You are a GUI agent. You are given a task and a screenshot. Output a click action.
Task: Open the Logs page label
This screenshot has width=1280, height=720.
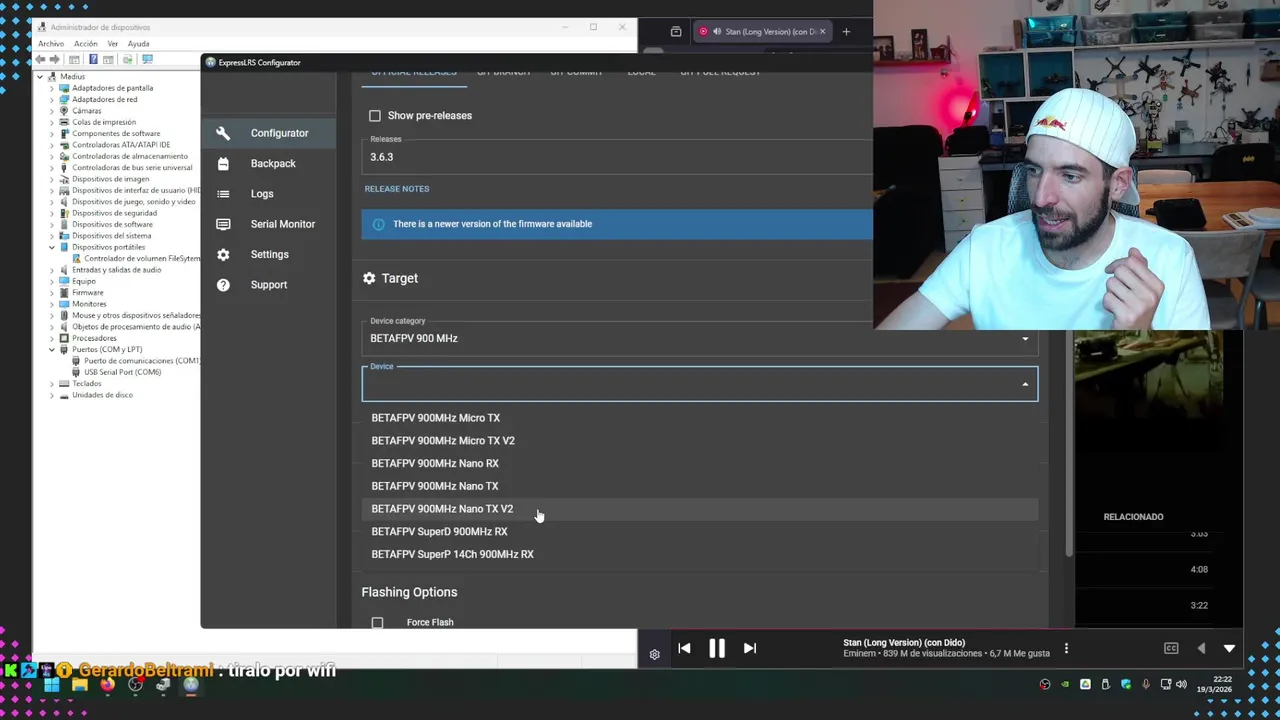[x=262, y=194]
